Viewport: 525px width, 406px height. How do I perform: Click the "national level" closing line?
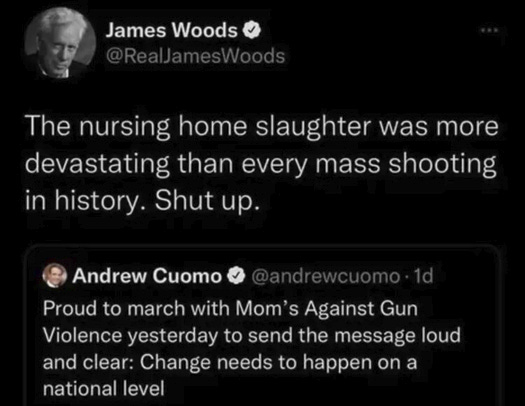coord(104,389)
